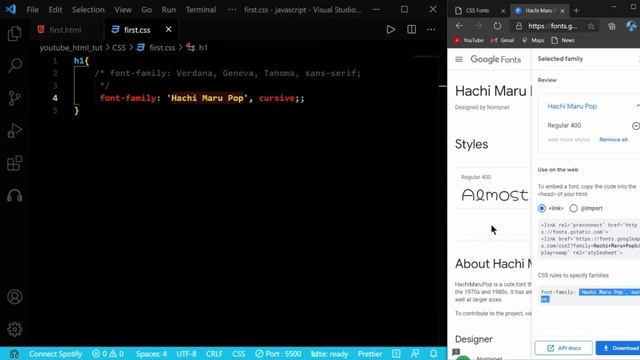Viewport: 640px width, 360px height.
Task: Show overflow menu items in title bar
Action: coord(232,10)
